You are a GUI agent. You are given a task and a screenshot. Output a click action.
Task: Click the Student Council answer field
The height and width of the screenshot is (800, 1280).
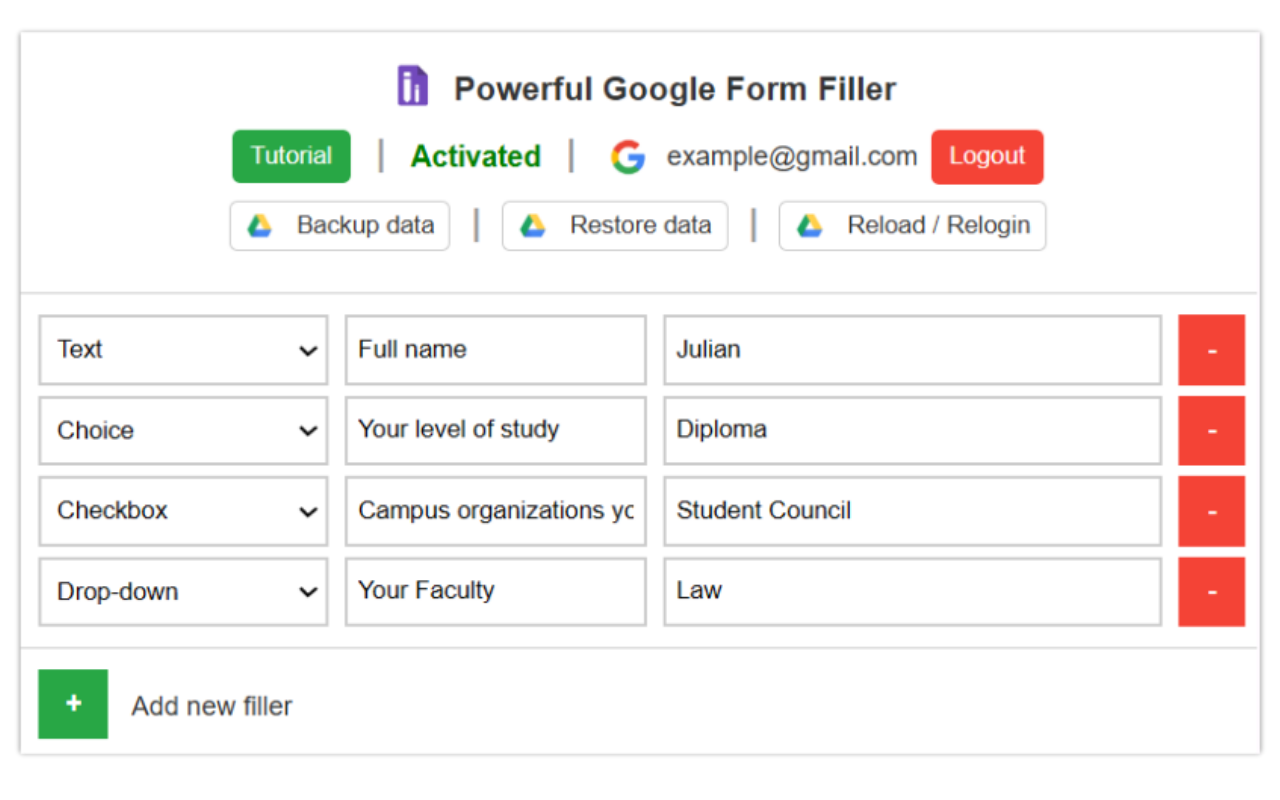point(913,511)
